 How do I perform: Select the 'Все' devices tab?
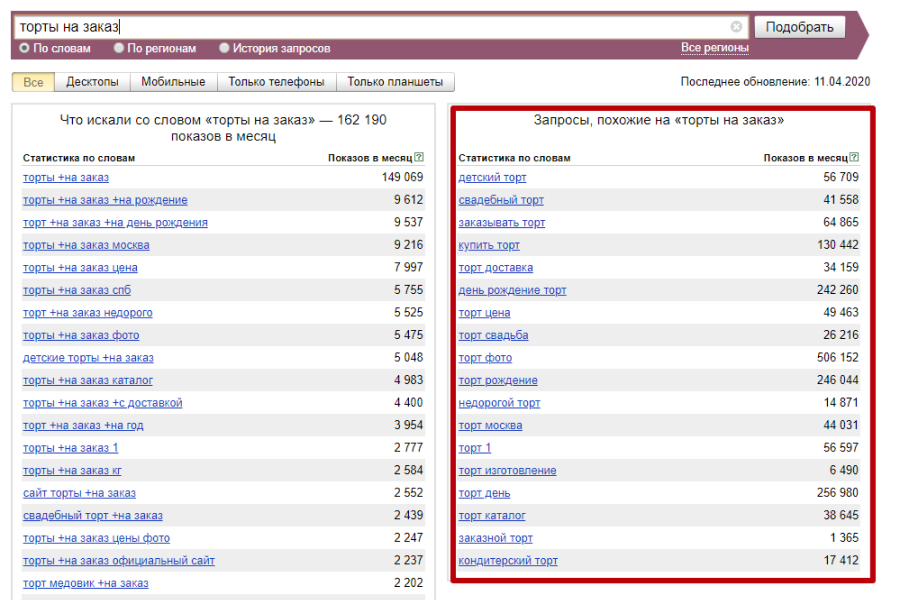pyautogui.click(x=33, y=82)
